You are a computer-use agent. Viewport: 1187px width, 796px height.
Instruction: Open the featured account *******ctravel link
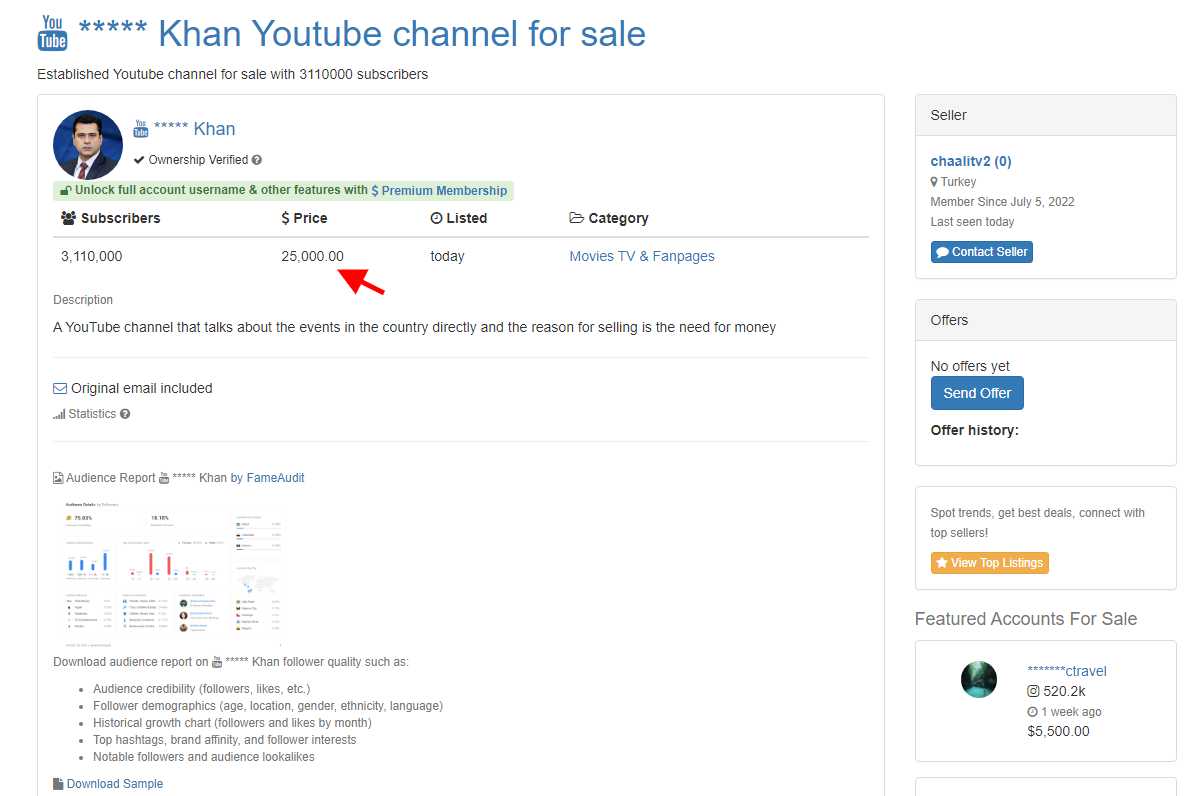point(1067,671)
